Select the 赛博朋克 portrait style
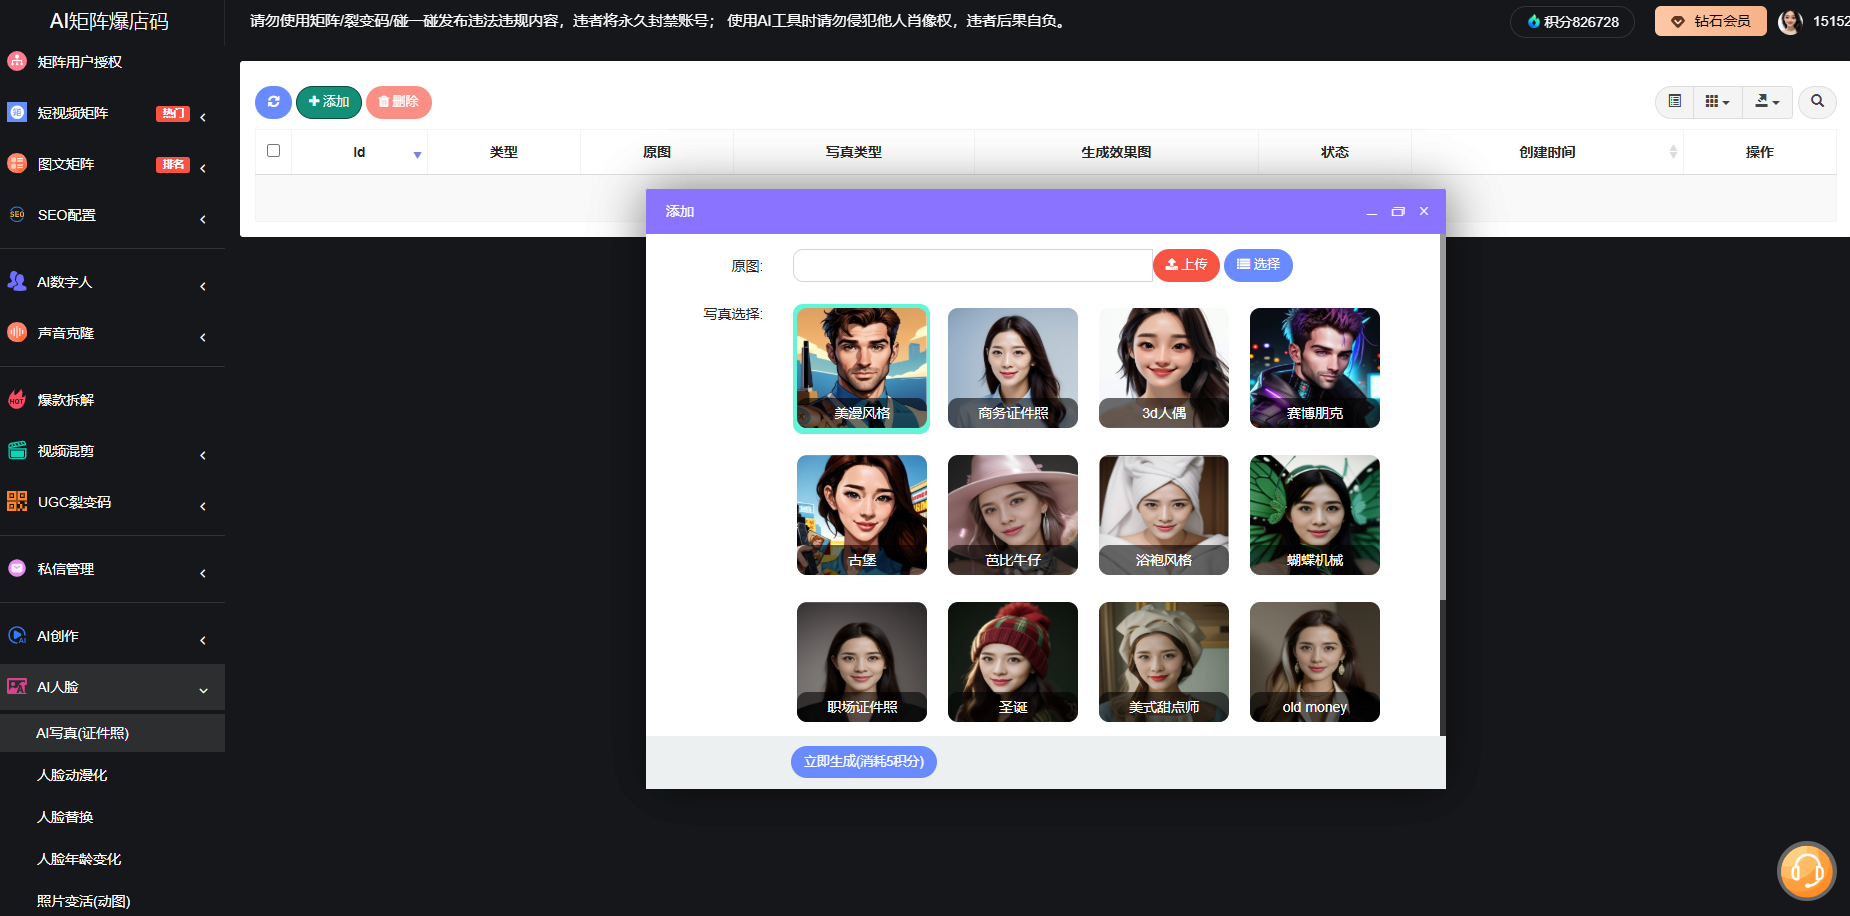 (1315, 368)
